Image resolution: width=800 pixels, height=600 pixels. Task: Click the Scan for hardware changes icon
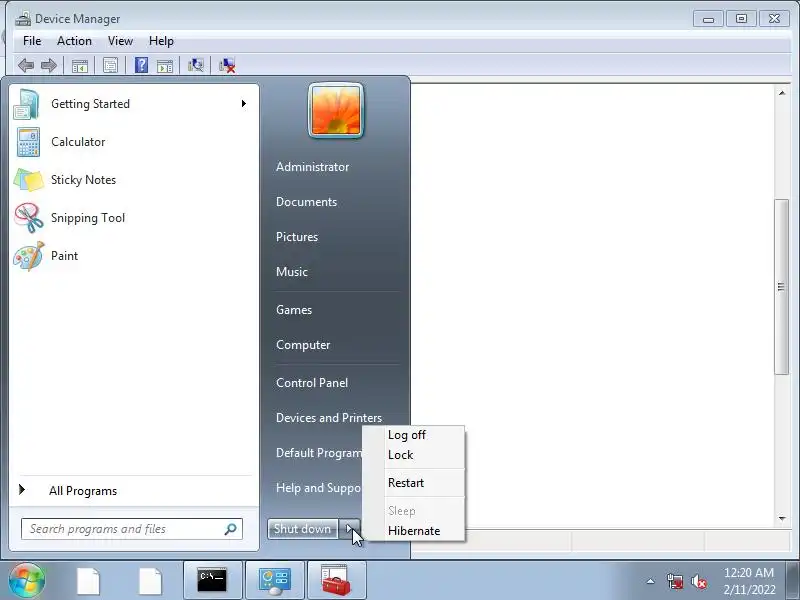(x=195, y=65)
